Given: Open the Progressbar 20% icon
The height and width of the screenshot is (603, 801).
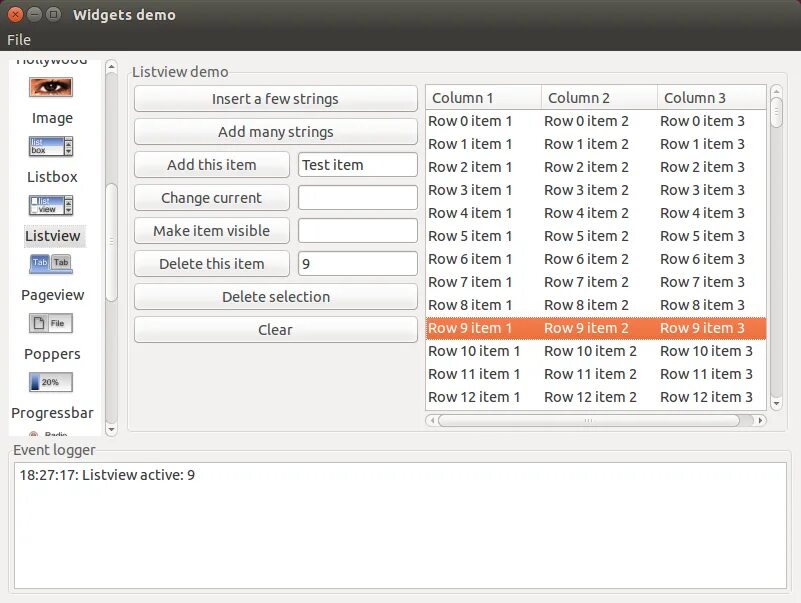Looking at the screenshot, I should point(51,382).
